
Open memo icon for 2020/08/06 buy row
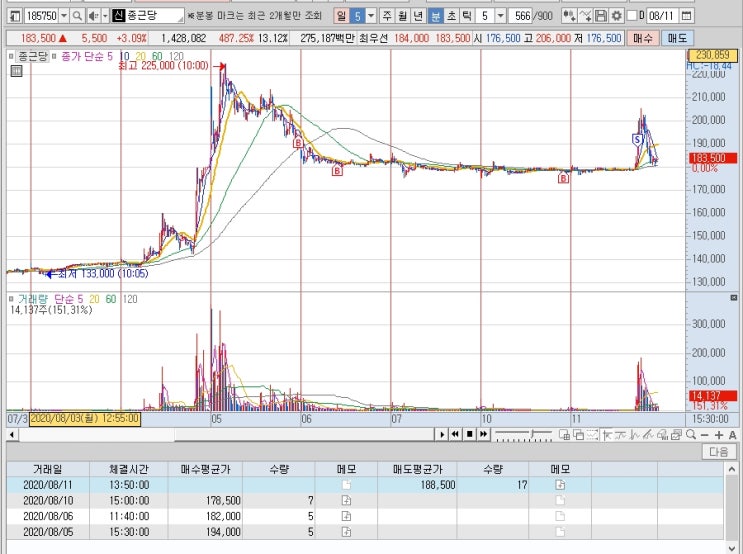[x=346, y=516]
